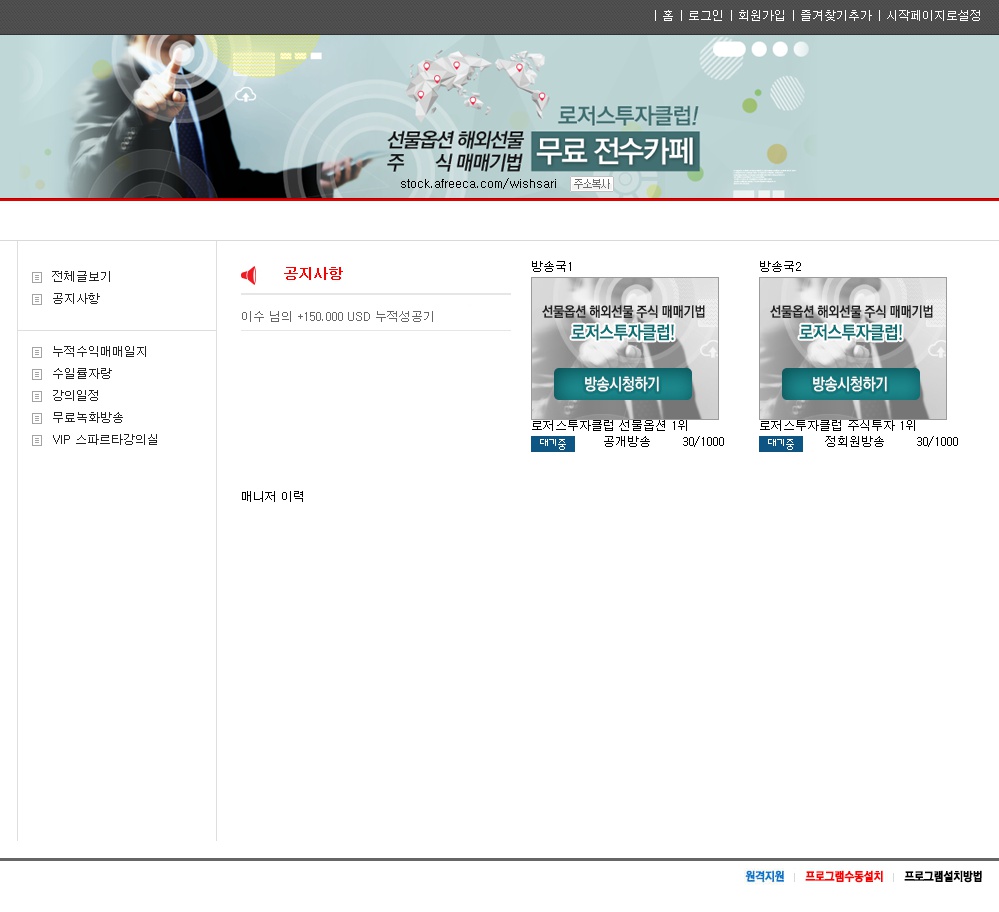This screenshot has width=999, height=912.
Task: Click the 매니저 이력 text
Action: (x=273, y=496)
